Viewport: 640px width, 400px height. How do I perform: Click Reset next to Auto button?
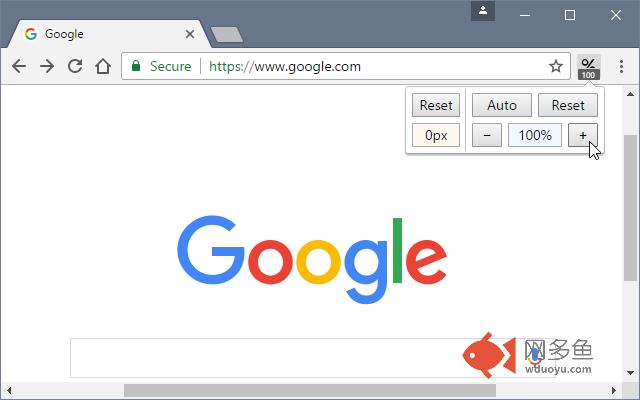click(568, 105)
